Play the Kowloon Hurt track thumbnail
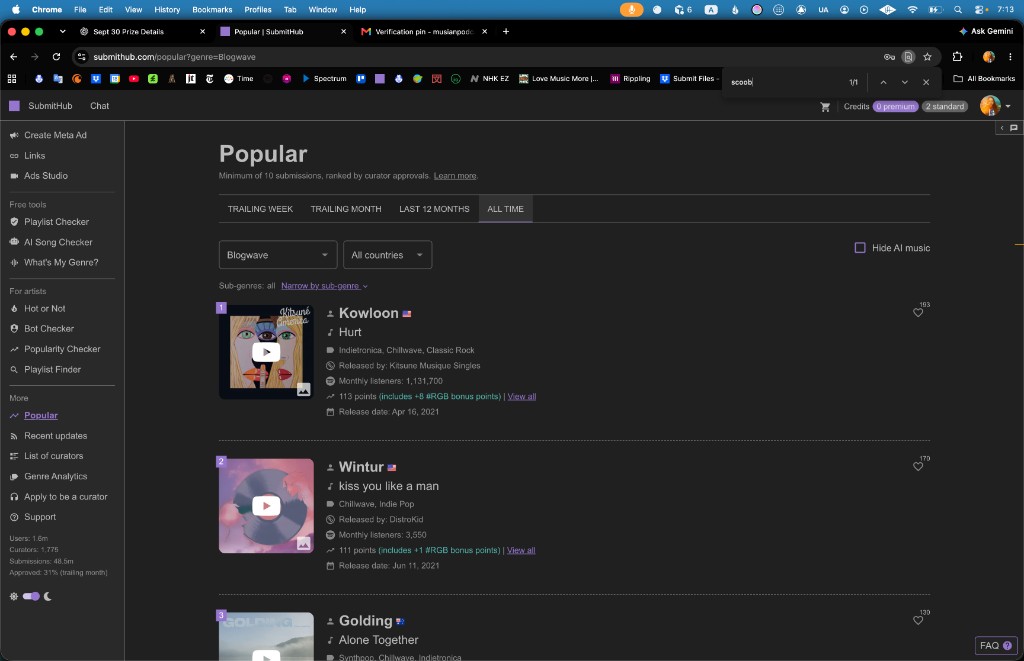Viewport: 1024px width, 661px height. (266, 352)
